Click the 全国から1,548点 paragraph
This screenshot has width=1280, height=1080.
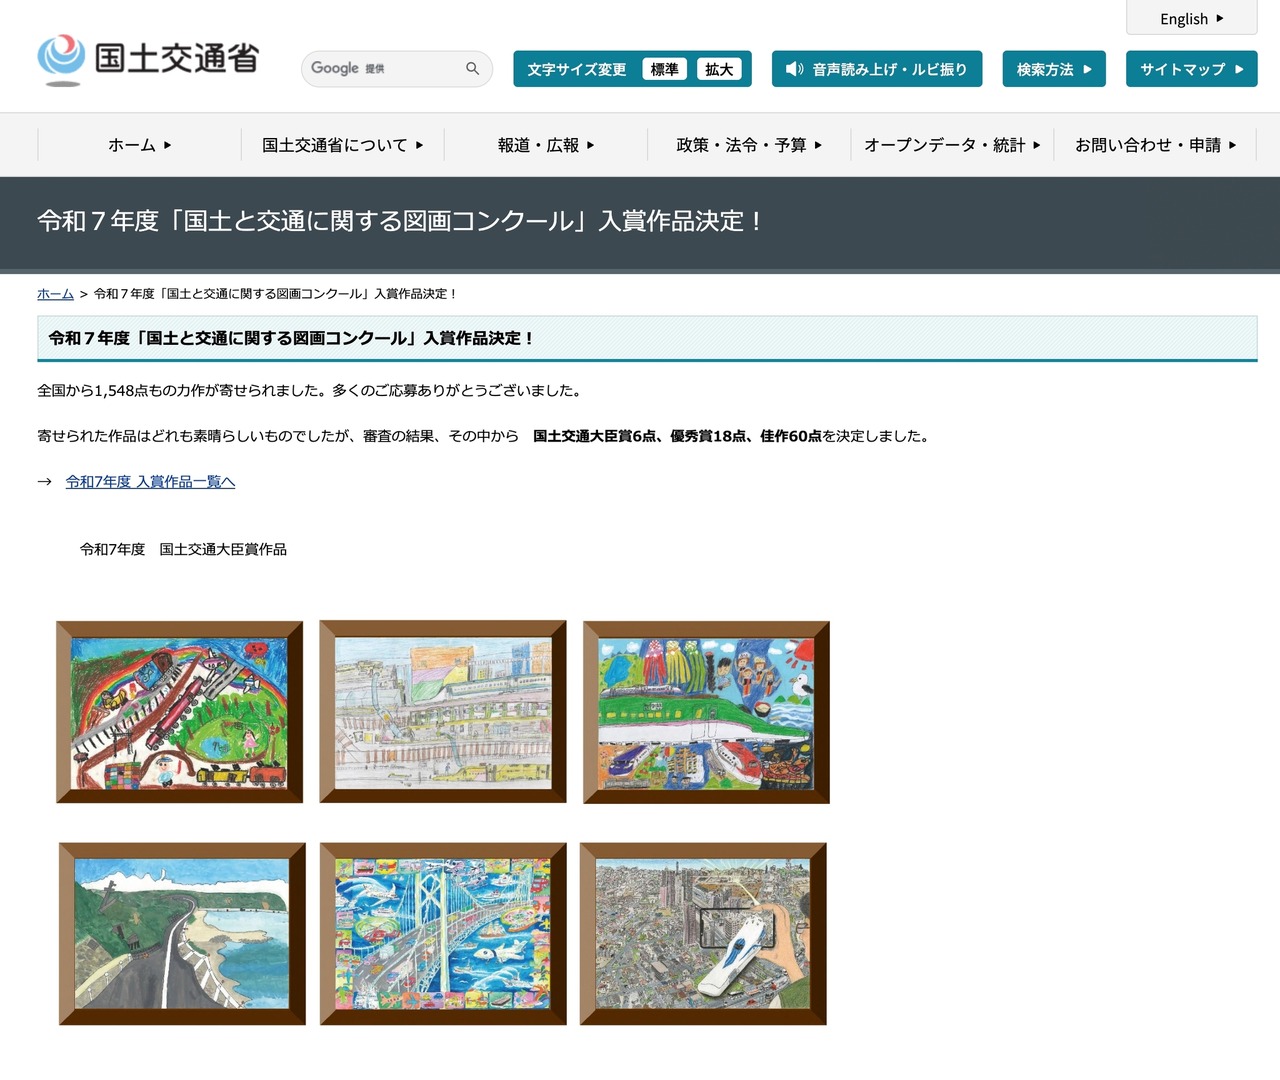tap(311, 390)
